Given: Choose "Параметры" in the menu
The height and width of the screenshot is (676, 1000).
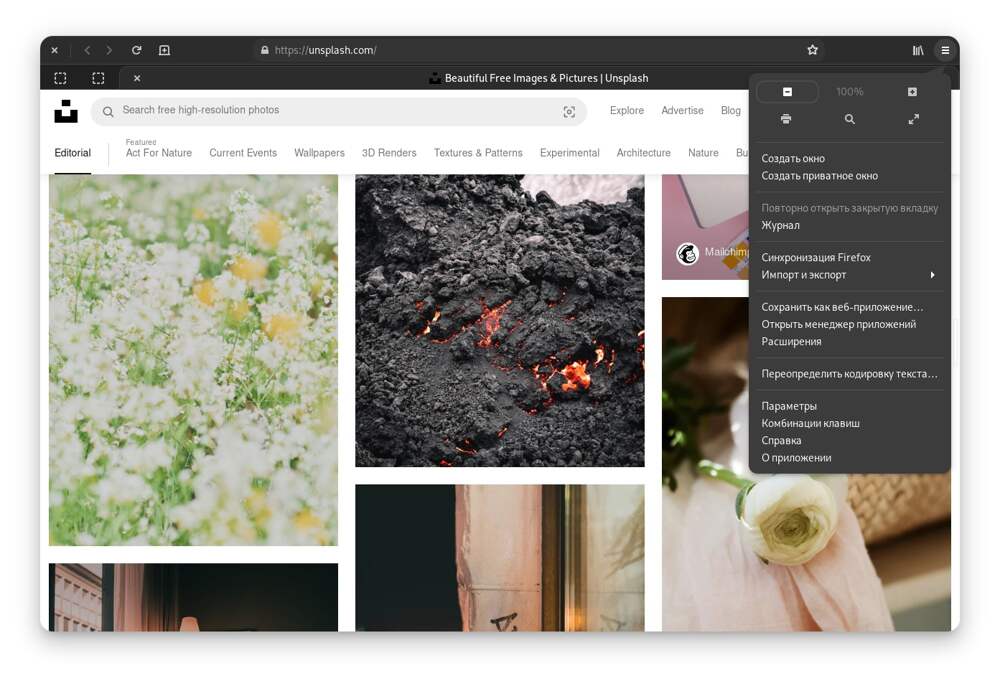Looking at the screenshot, I should (789, 406).
